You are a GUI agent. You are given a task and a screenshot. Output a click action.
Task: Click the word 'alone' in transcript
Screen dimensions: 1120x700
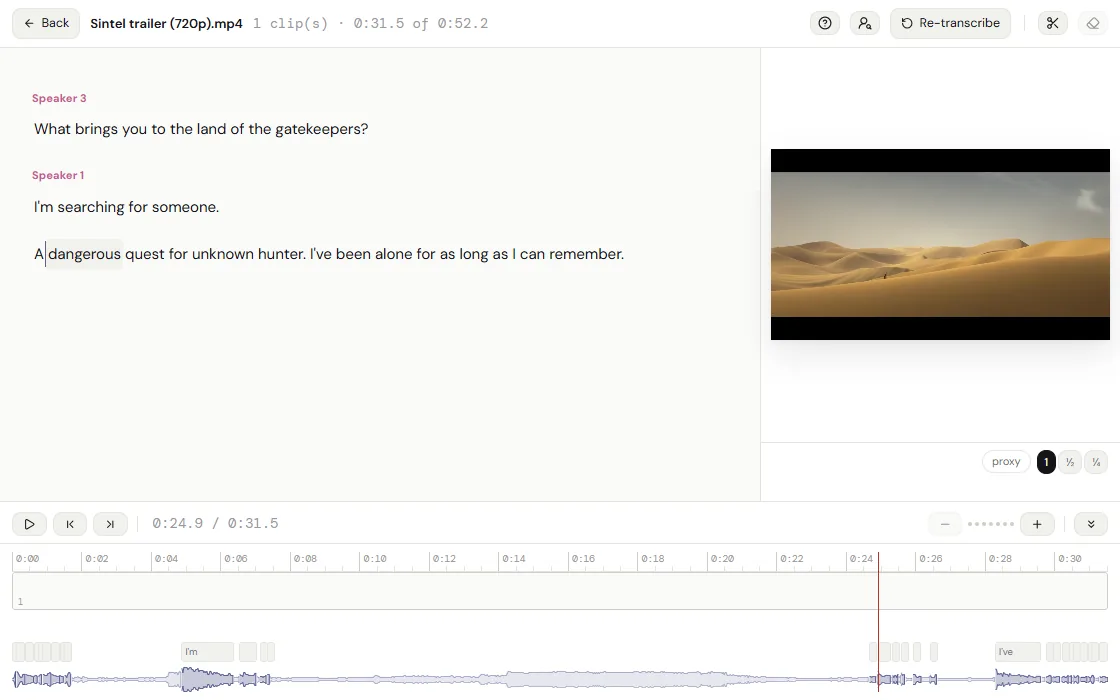point(394,254)
